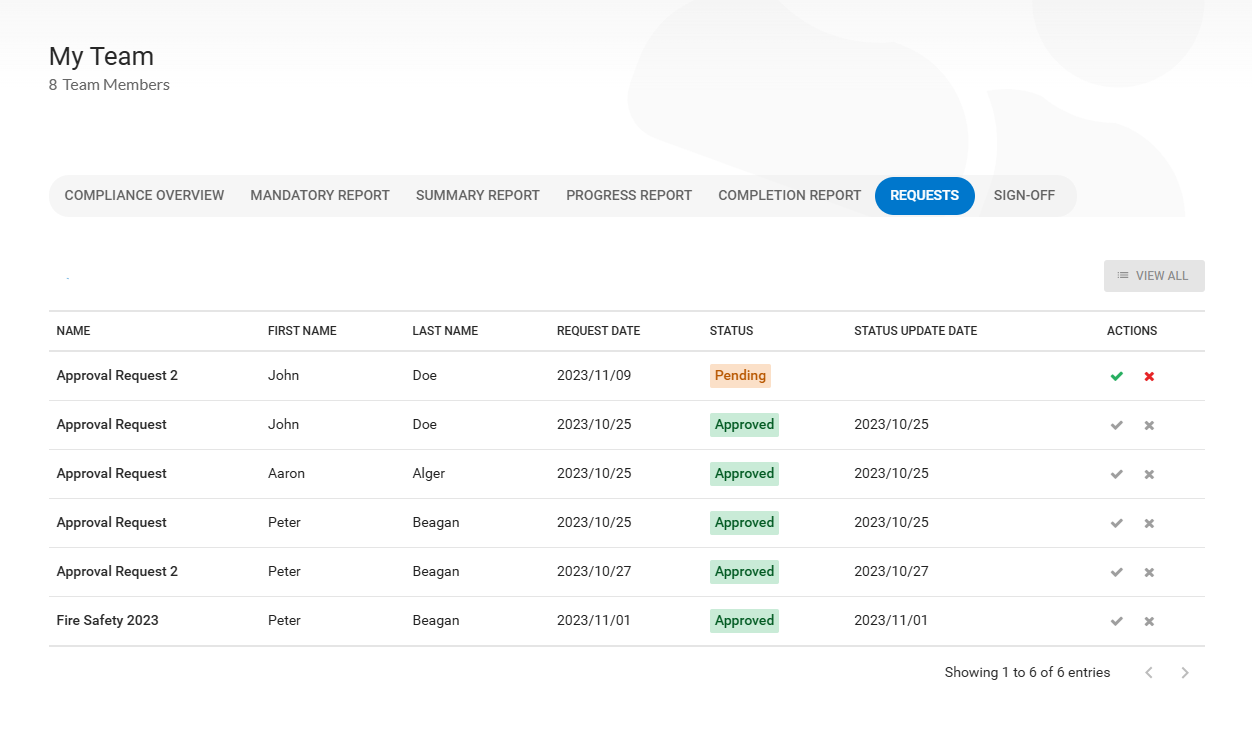
Task: Click approve checkmark on Fire Safety 2023 row
Action: click(x=1117, y=621)
